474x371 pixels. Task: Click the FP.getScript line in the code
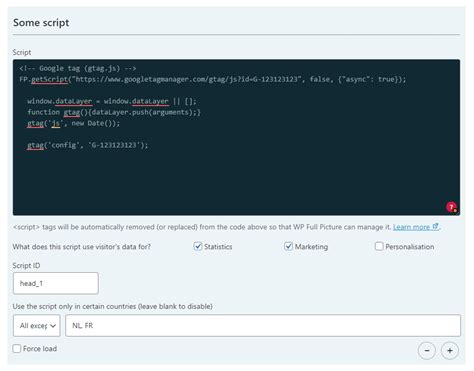[213, 79]
